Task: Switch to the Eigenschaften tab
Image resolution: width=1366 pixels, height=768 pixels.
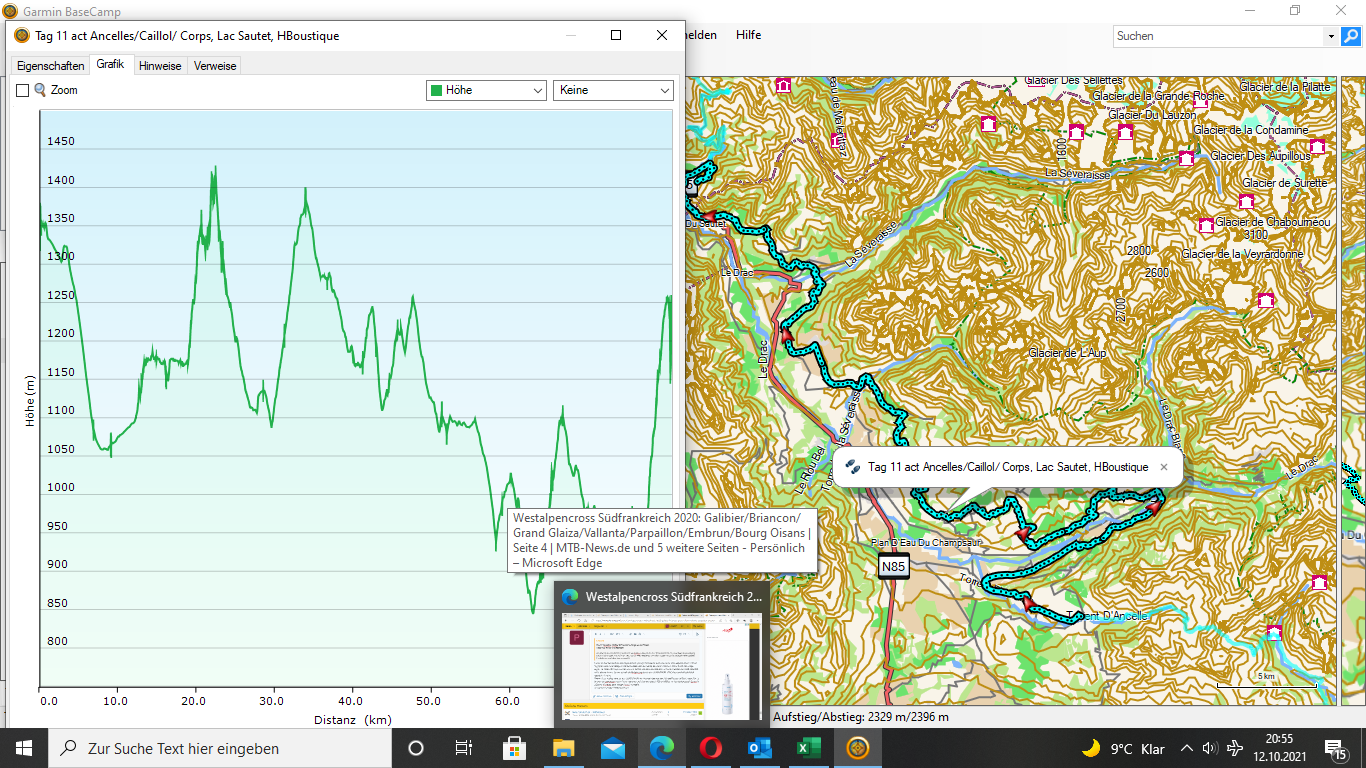Action: tap(50, 66)
